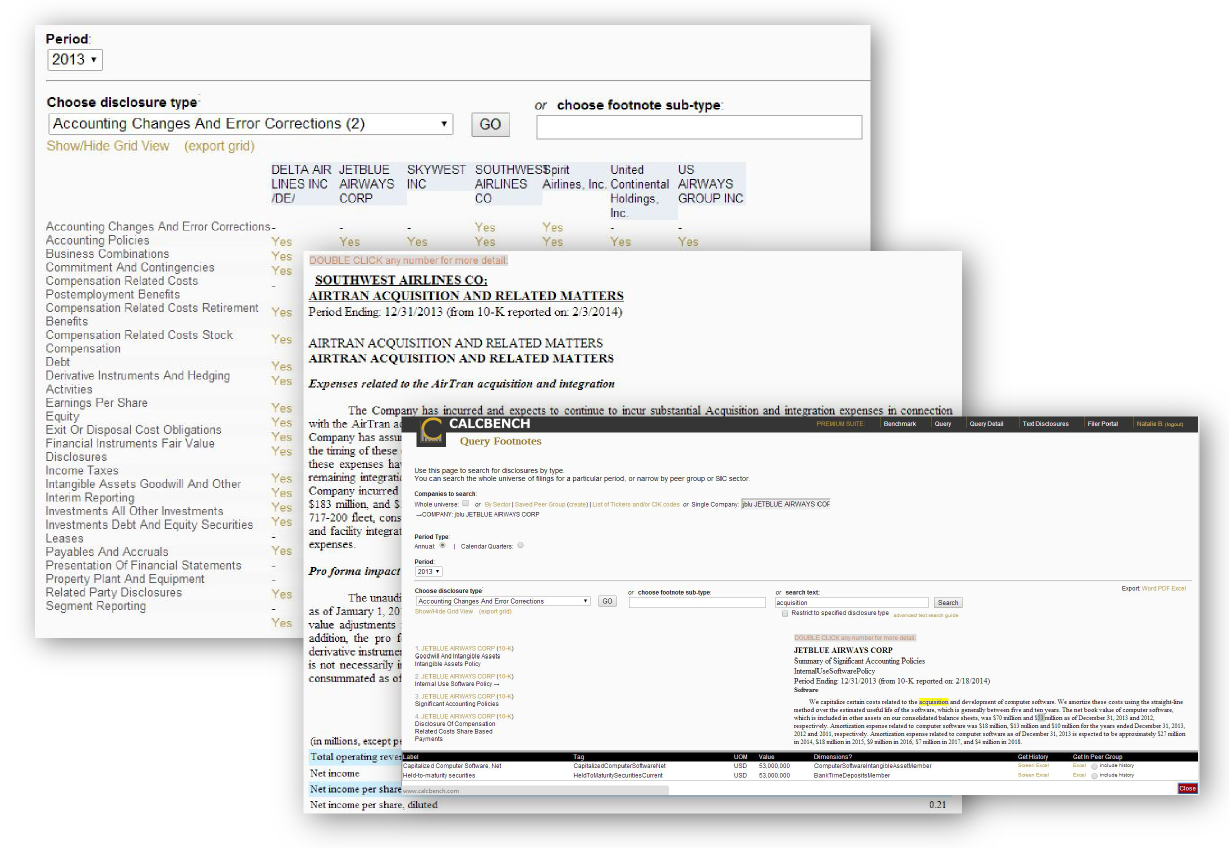
Task: Click the large footnote sub-type input field
Action: (x=698, y=127)
